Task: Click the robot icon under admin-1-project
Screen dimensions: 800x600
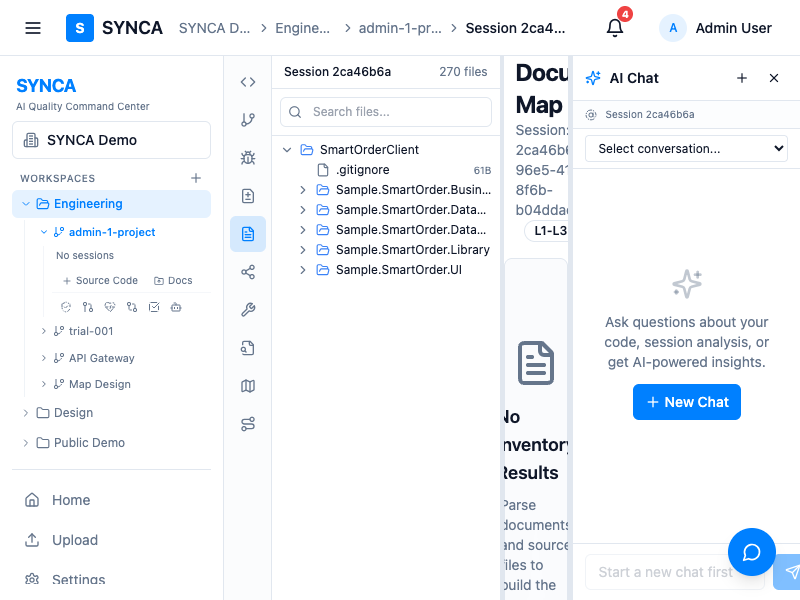Action: click(177, 307)
